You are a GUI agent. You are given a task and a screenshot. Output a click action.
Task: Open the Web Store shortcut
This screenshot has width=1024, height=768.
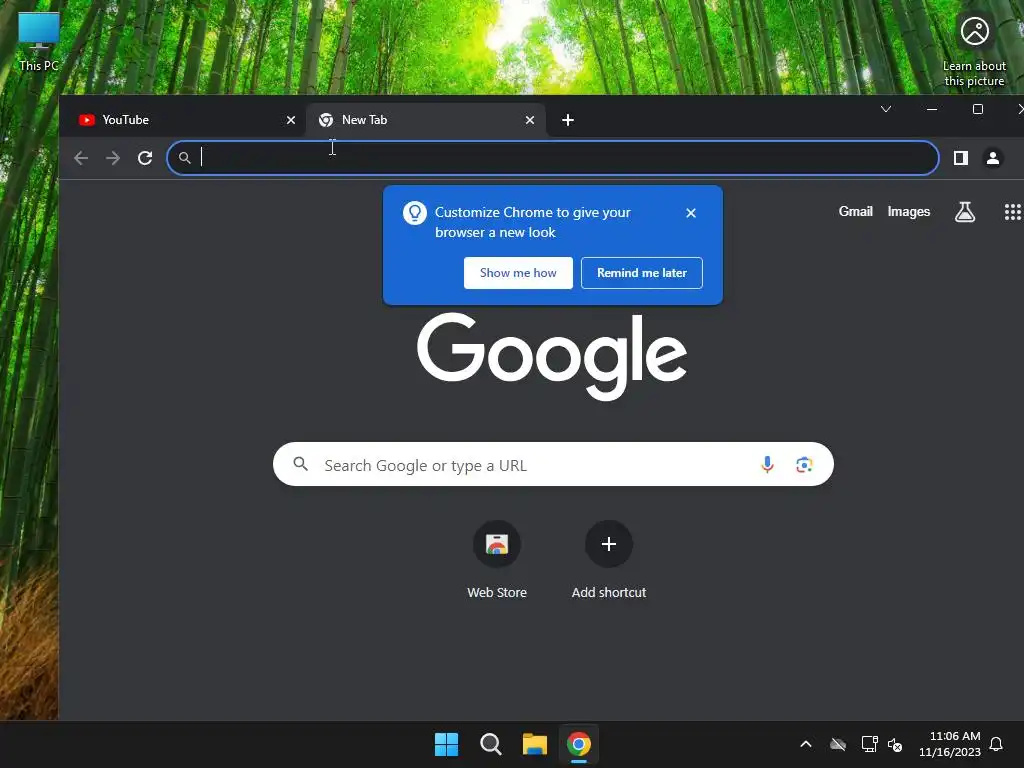pos(497,560)
